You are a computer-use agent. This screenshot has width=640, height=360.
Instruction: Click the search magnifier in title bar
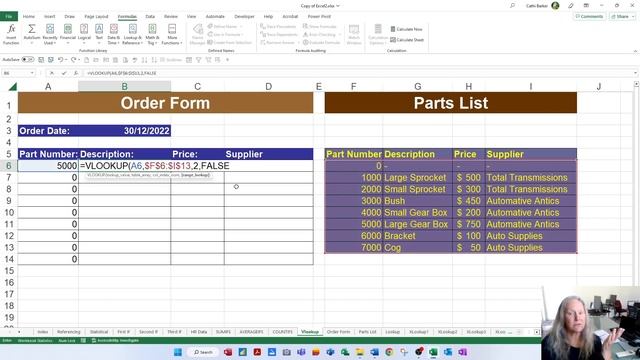click(512, 5)
